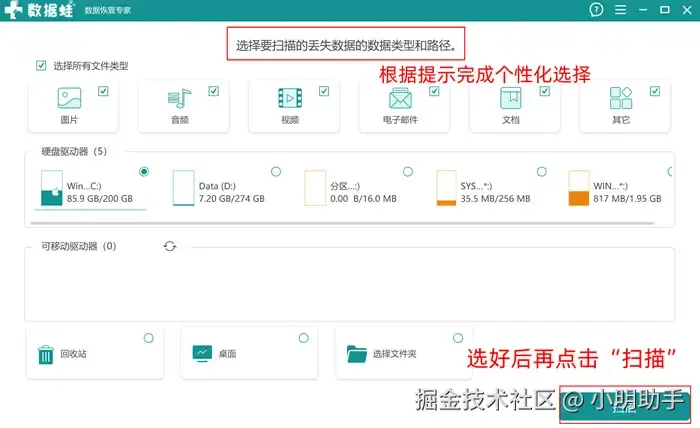Click the 其它 other types icon

[621, 98]
